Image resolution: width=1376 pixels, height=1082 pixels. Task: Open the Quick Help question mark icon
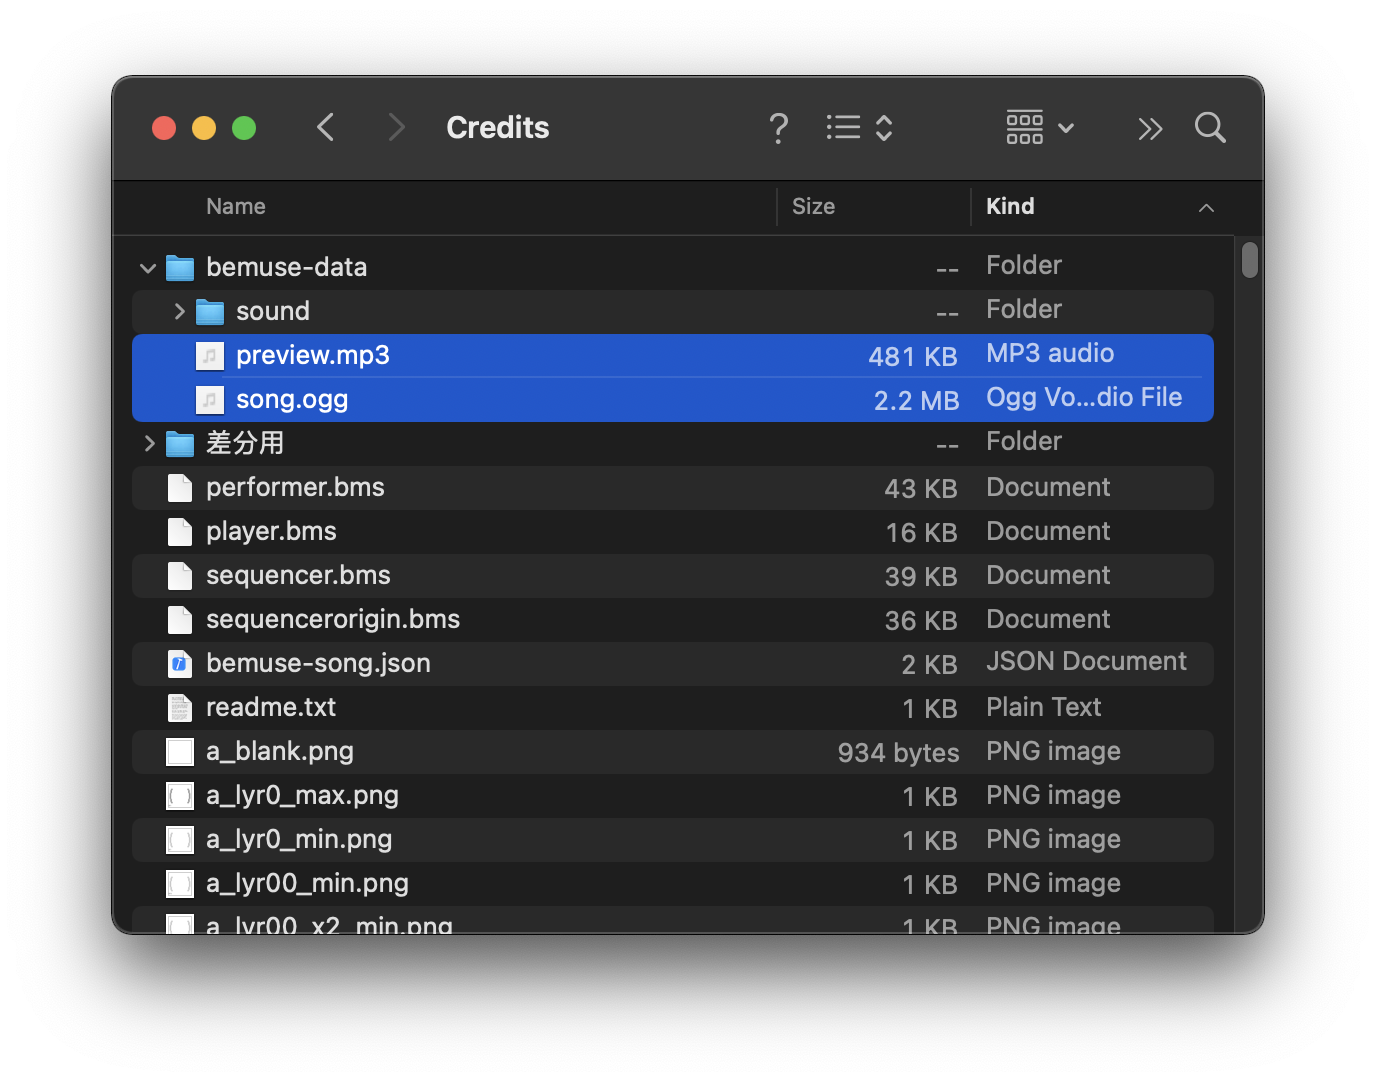779,127
